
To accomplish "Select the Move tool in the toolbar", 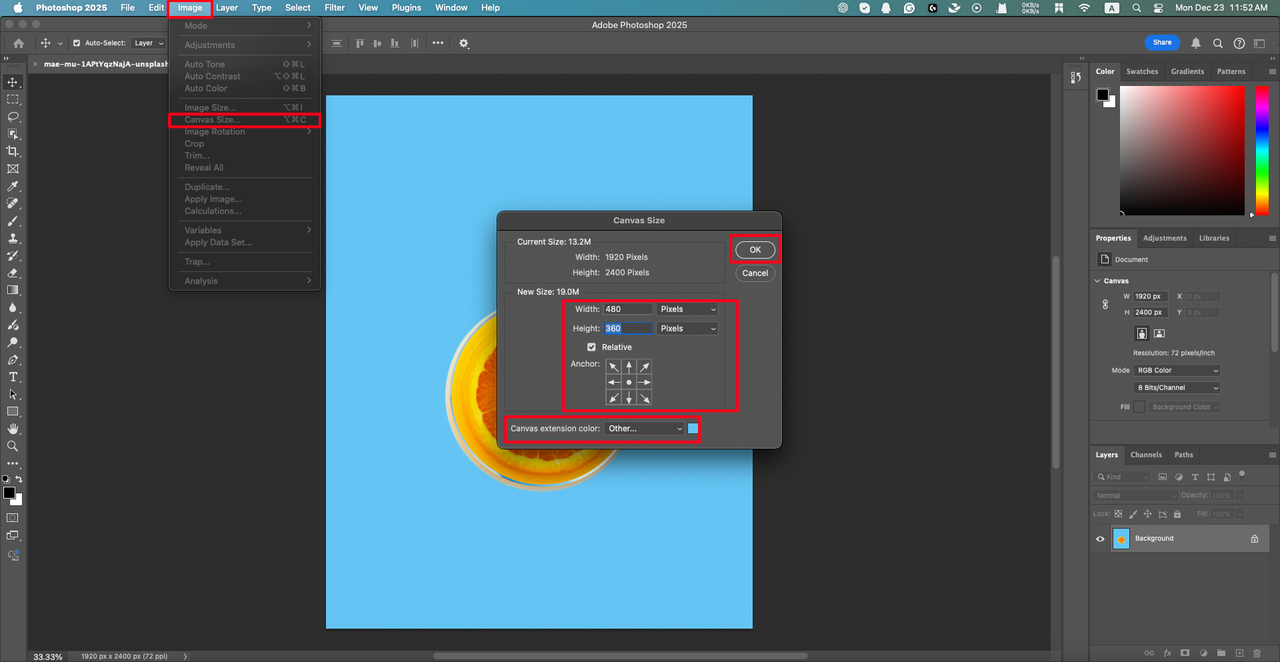I will [13, 82].
